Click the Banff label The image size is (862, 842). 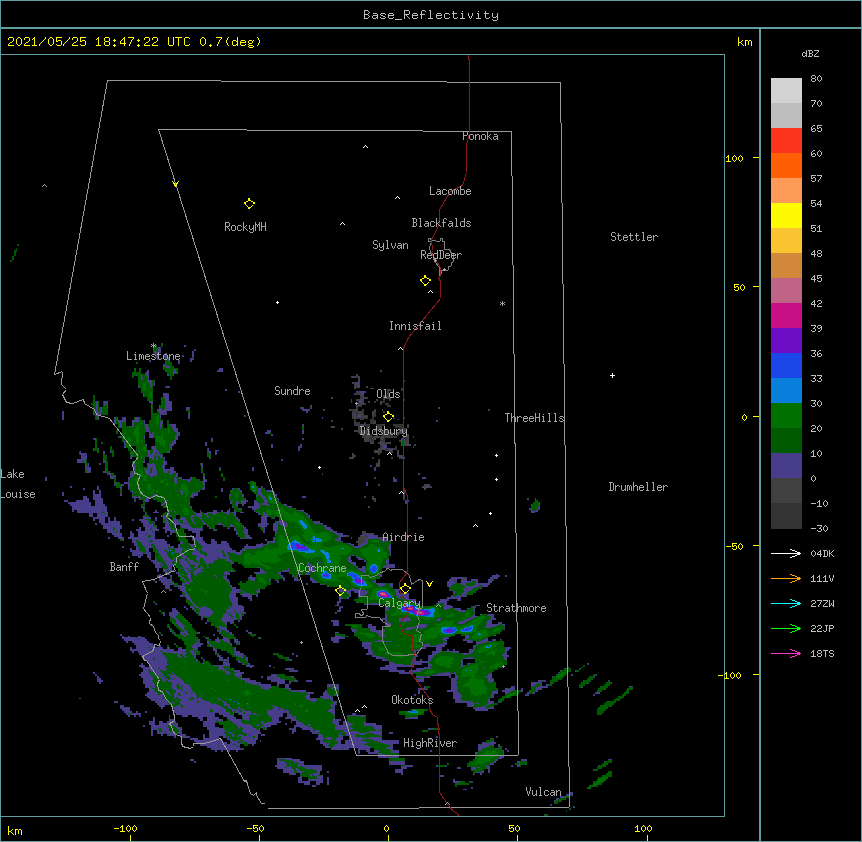click(124, 567)
